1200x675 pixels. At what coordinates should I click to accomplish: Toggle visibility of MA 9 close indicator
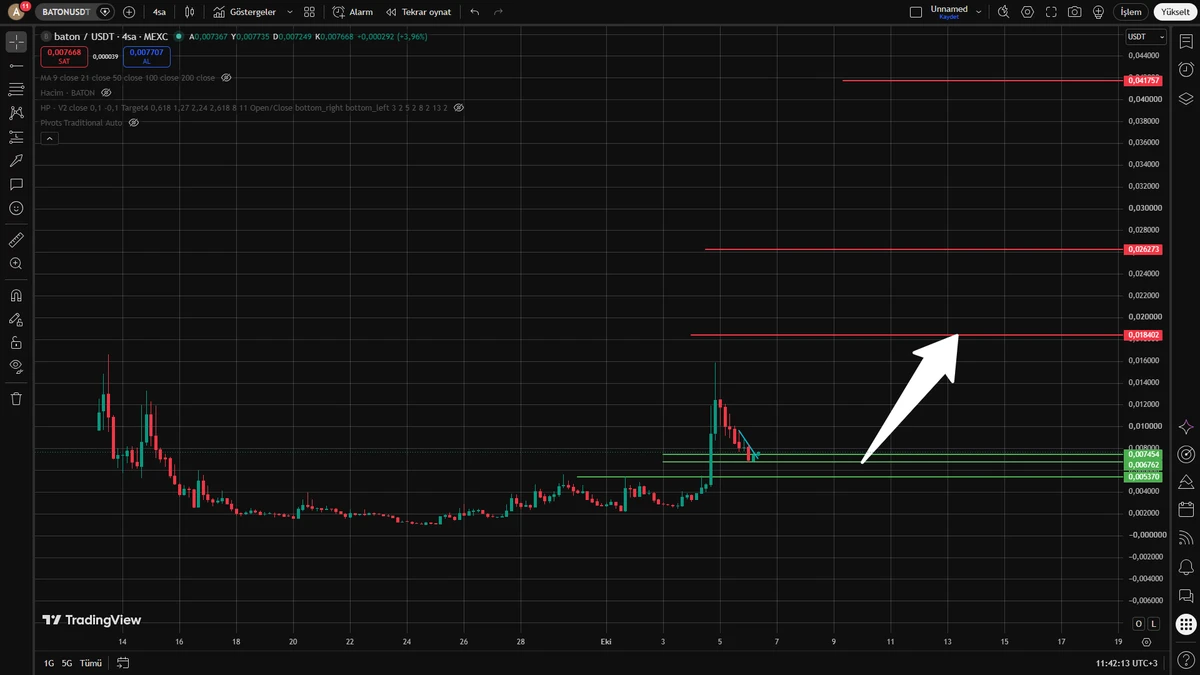click(227, 77)
